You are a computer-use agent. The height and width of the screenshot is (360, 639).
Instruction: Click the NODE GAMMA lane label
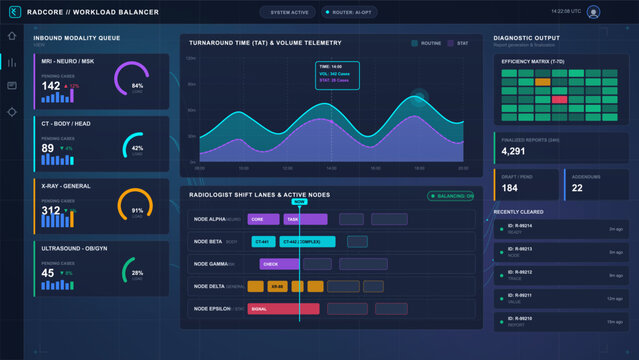211,264
